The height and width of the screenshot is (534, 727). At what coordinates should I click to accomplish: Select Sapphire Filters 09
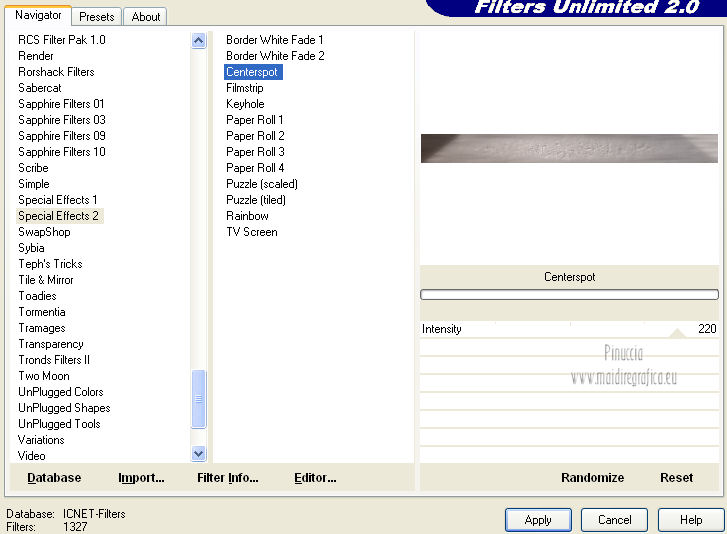pos(62,136)
